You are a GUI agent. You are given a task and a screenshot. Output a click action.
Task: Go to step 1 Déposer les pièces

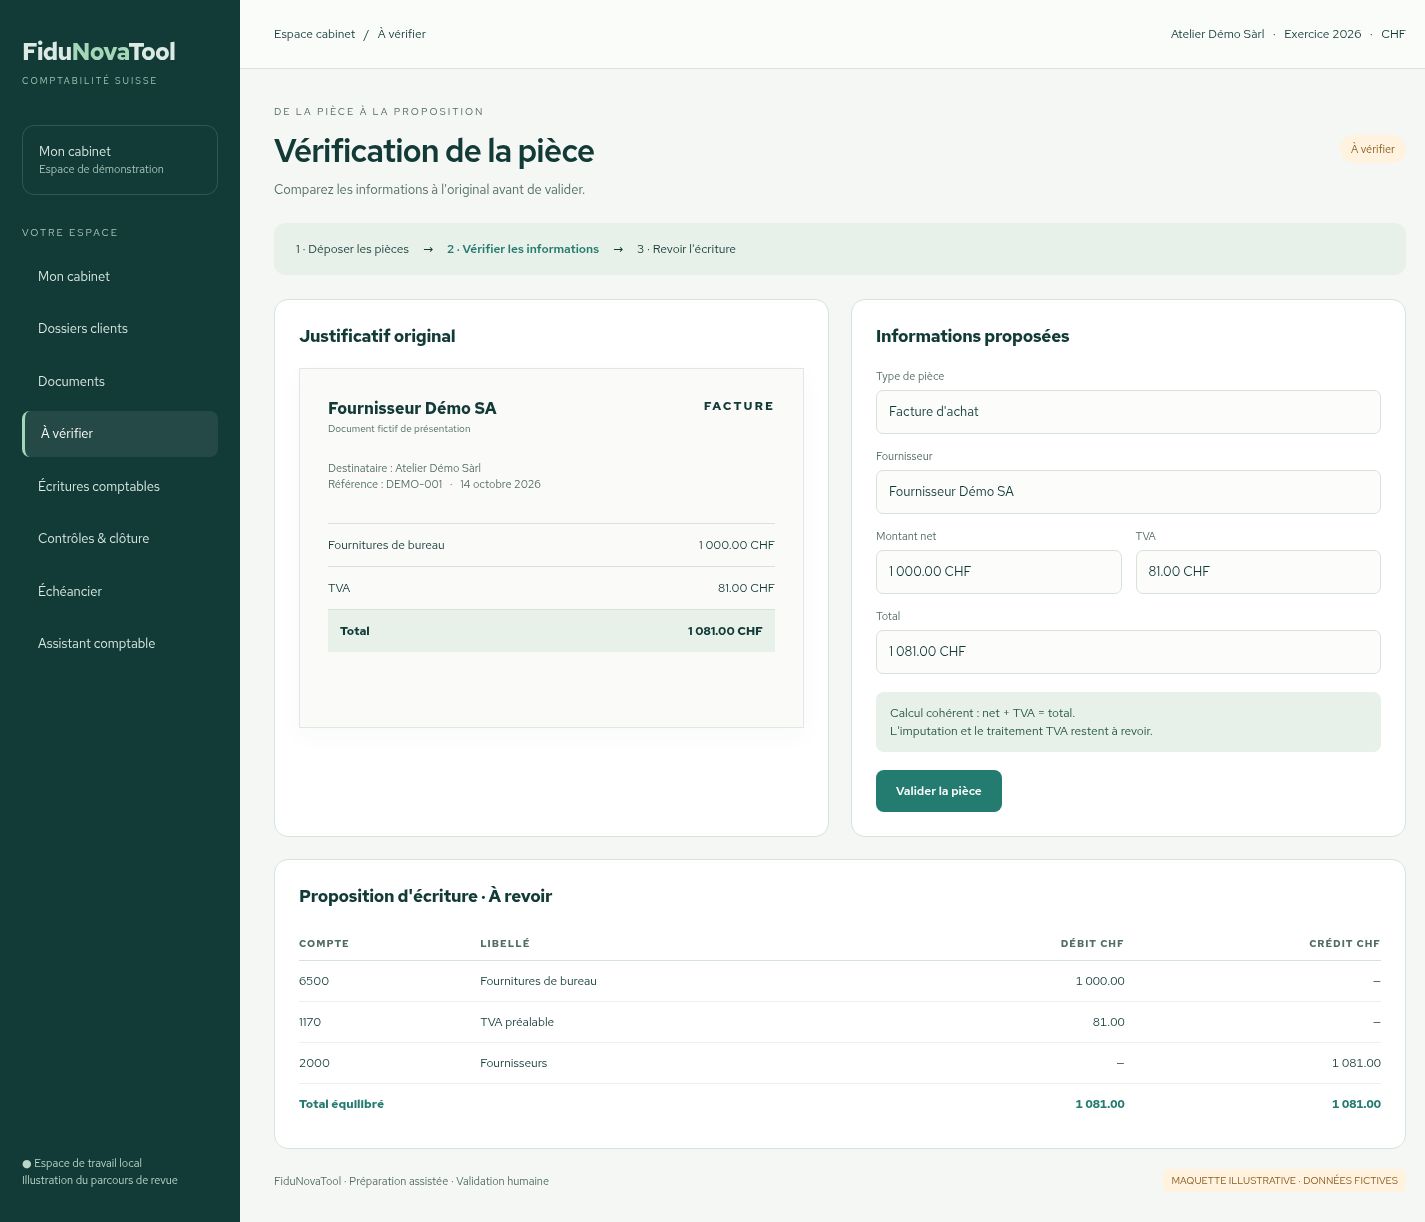tap(352, 249)
